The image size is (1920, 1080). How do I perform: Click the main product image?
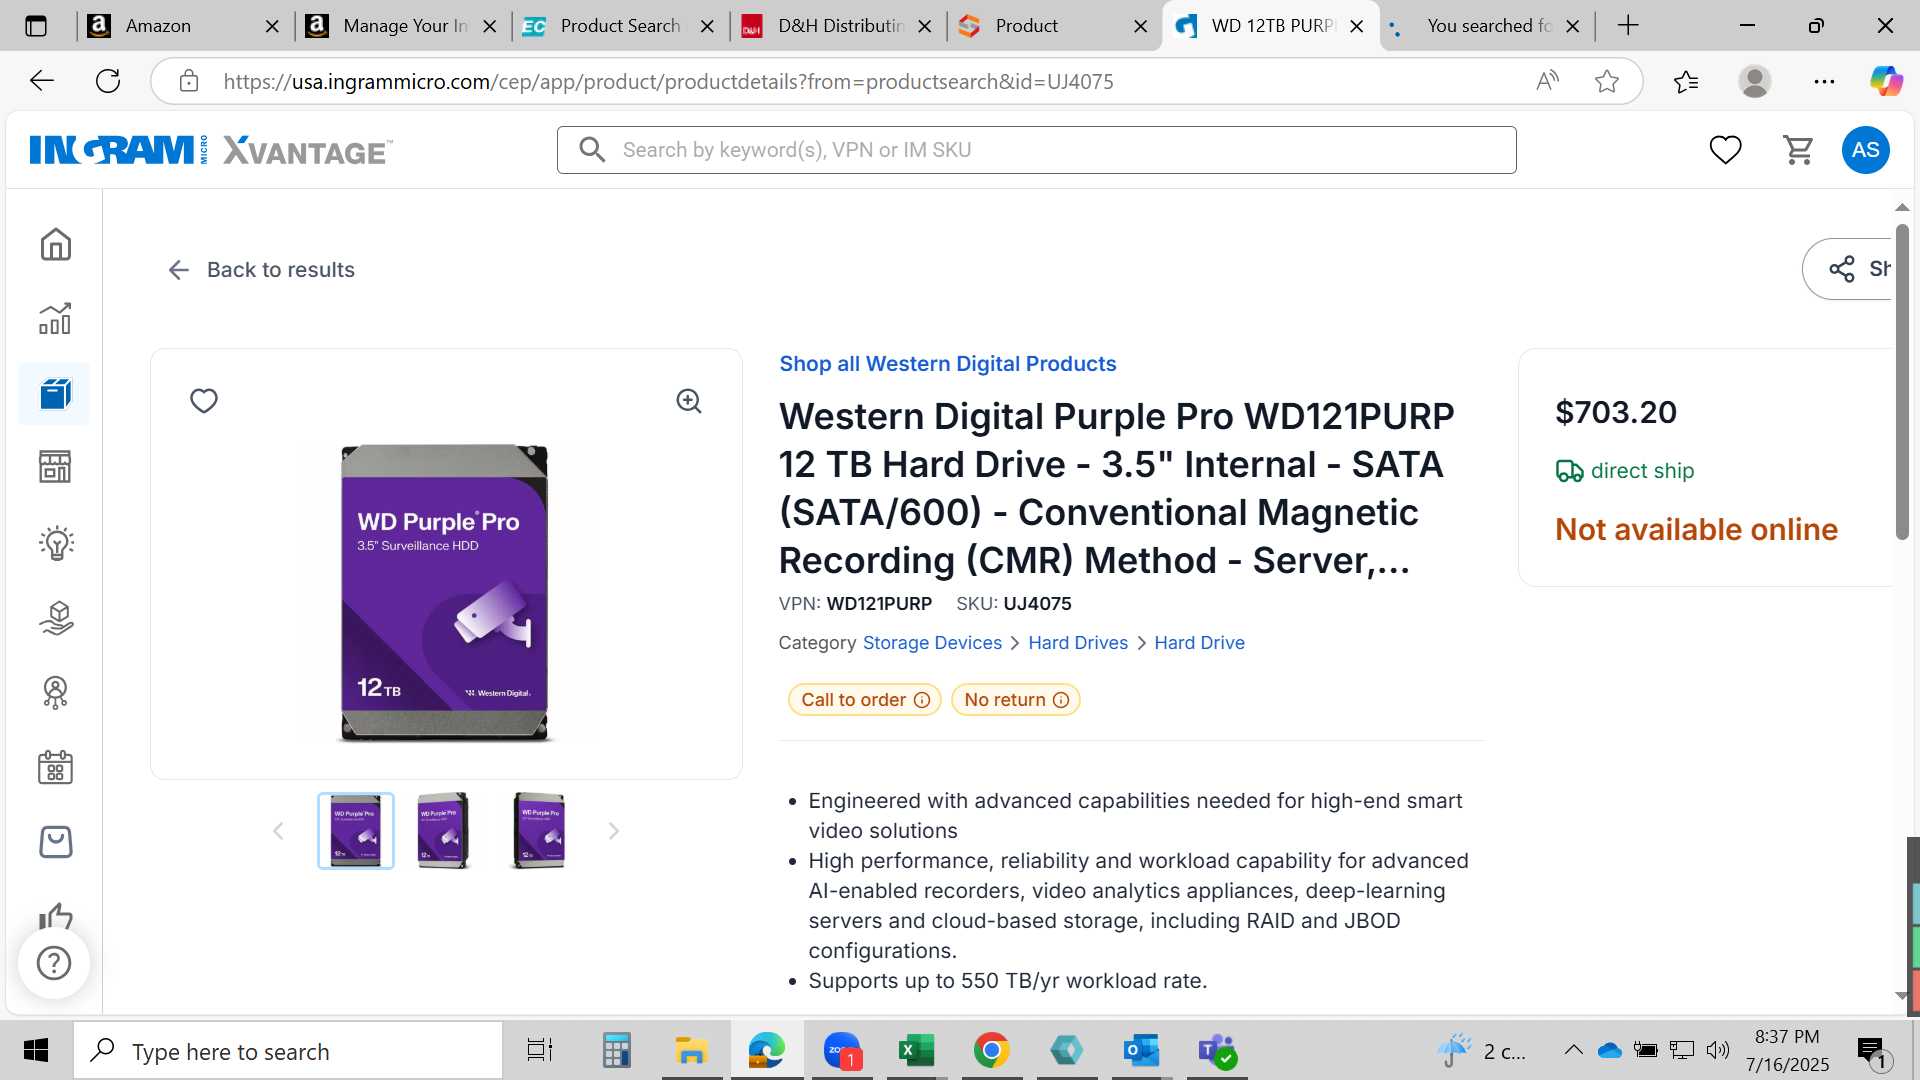445,592
